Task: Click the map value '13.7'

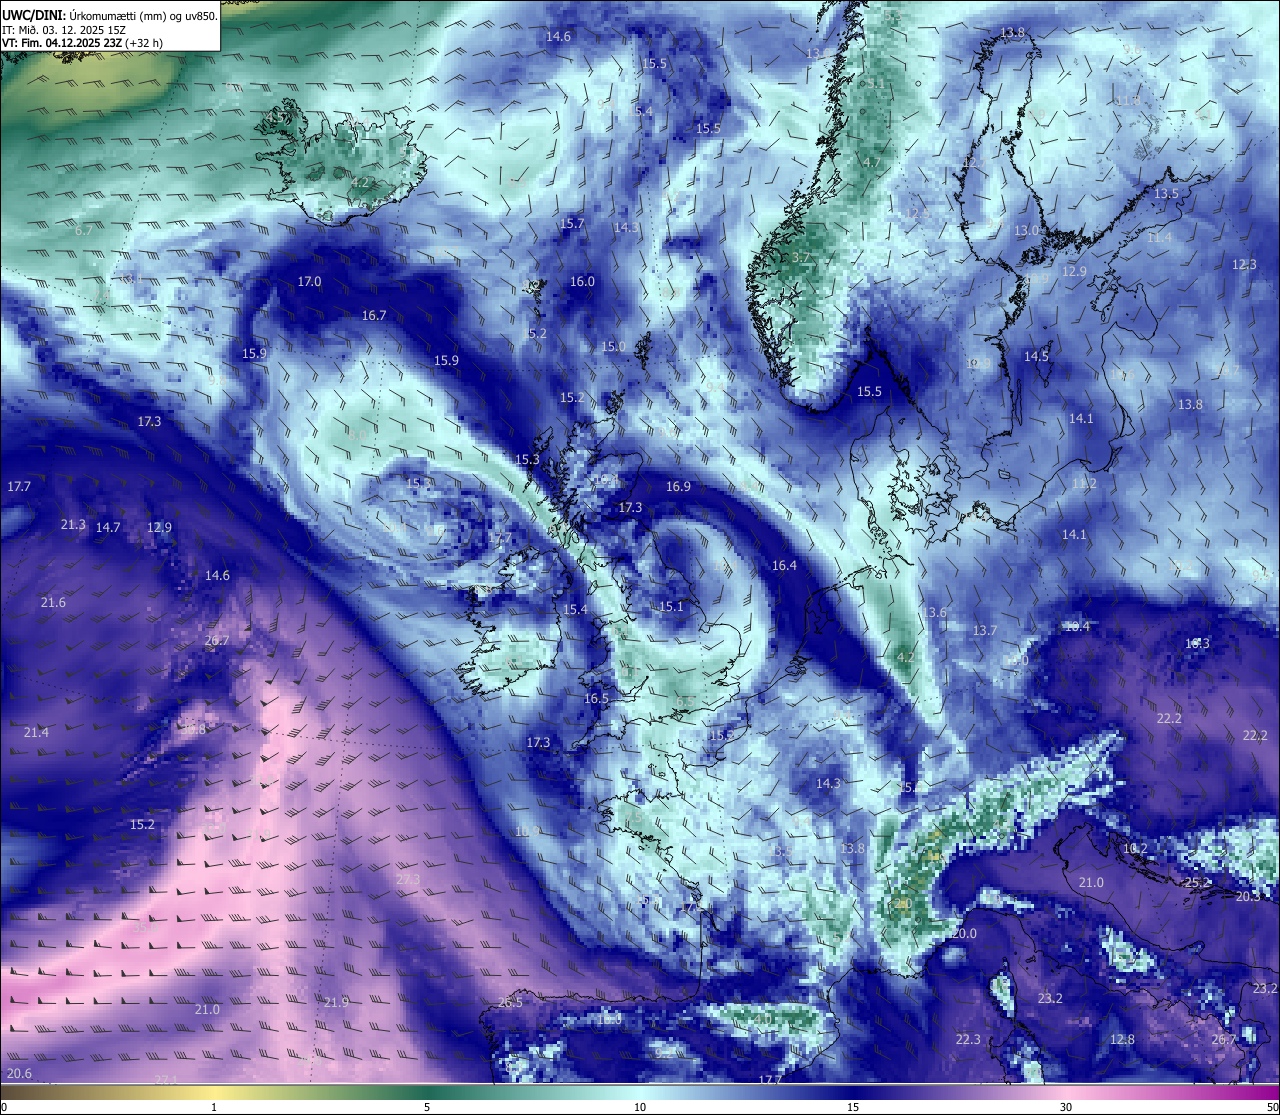Action: coord(985,630)
